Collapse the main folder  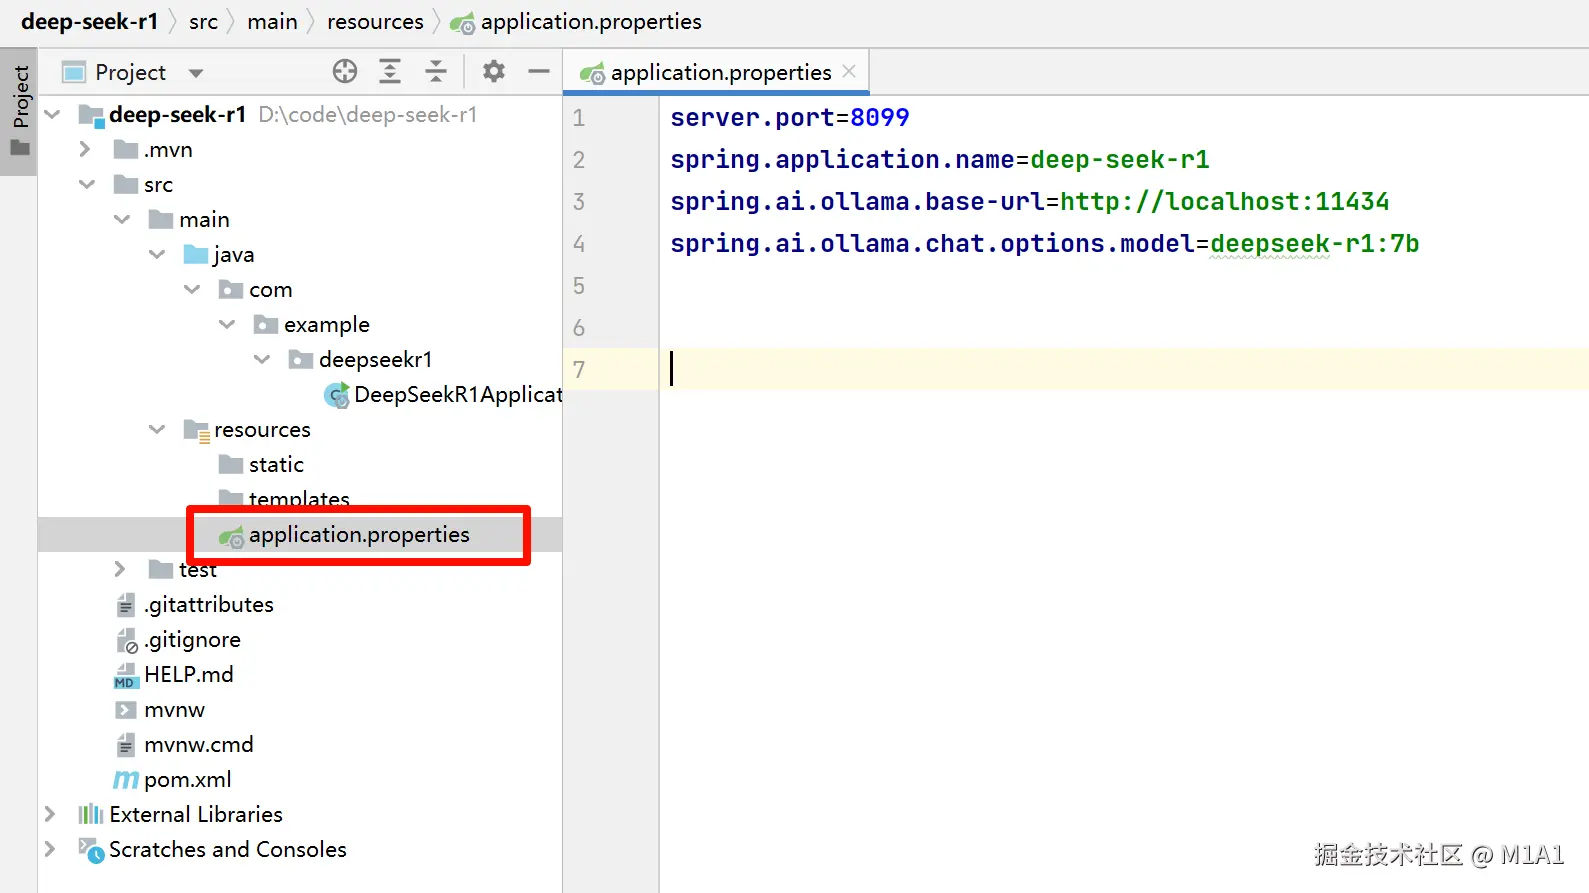tap(122, 220)
